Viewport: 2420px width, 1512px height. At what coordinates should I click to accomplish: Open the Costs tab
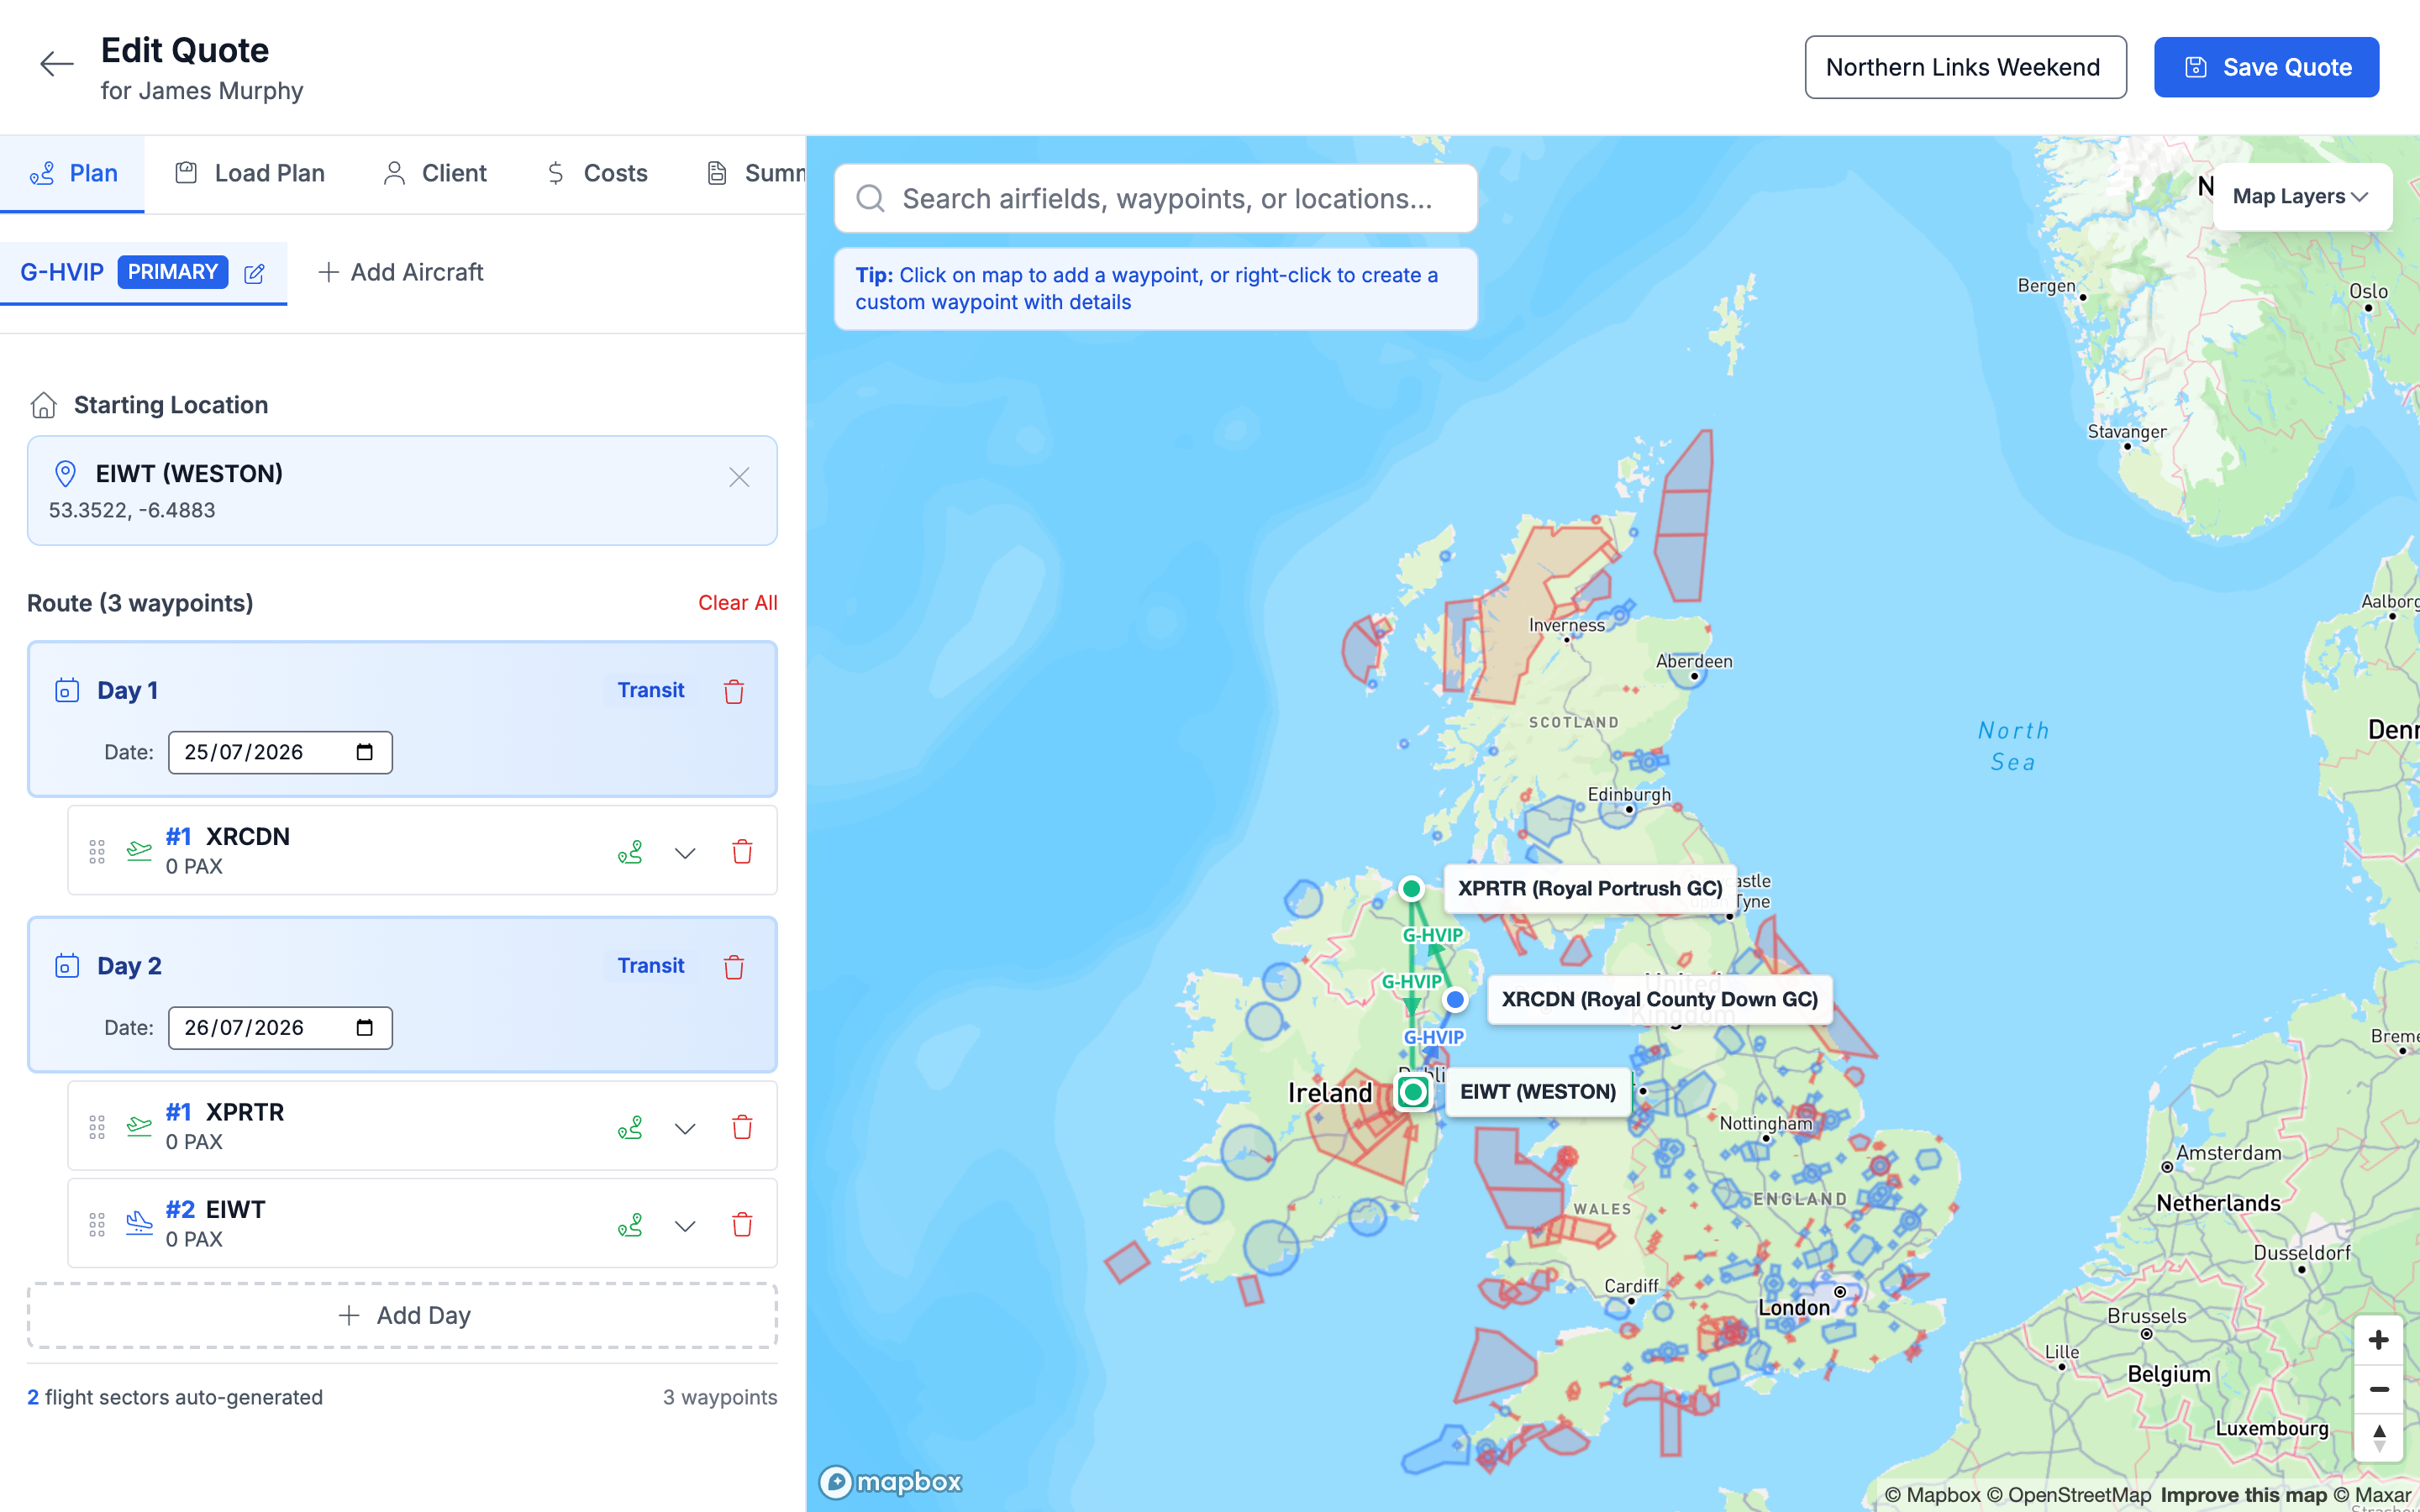[x=596, y=174]
